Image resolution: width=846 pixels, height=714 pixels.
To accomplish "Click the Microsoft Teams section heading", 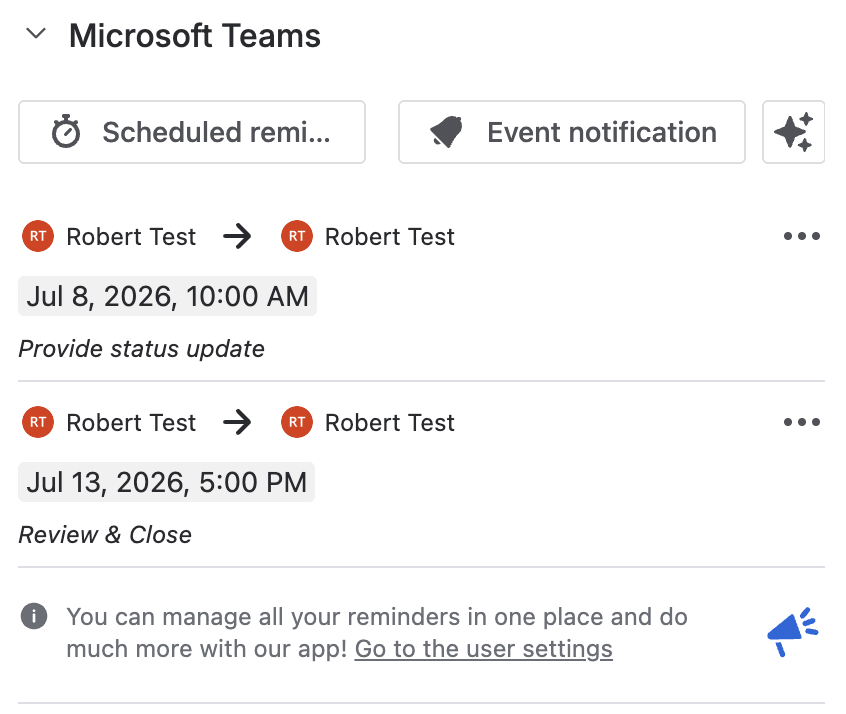I will (195, 36).
